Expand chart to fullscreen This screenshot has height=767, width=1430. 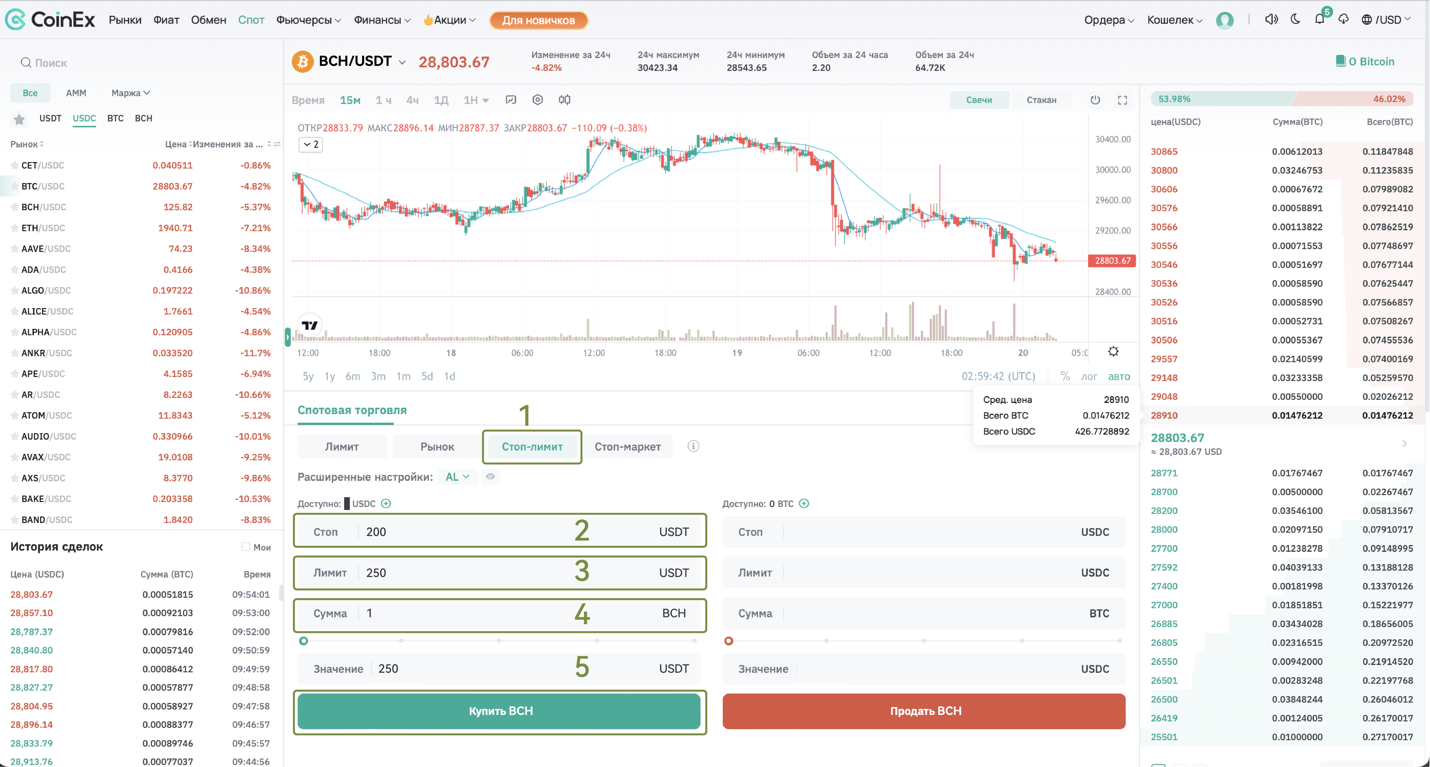pyautogui.click(x=1122, y=100)
